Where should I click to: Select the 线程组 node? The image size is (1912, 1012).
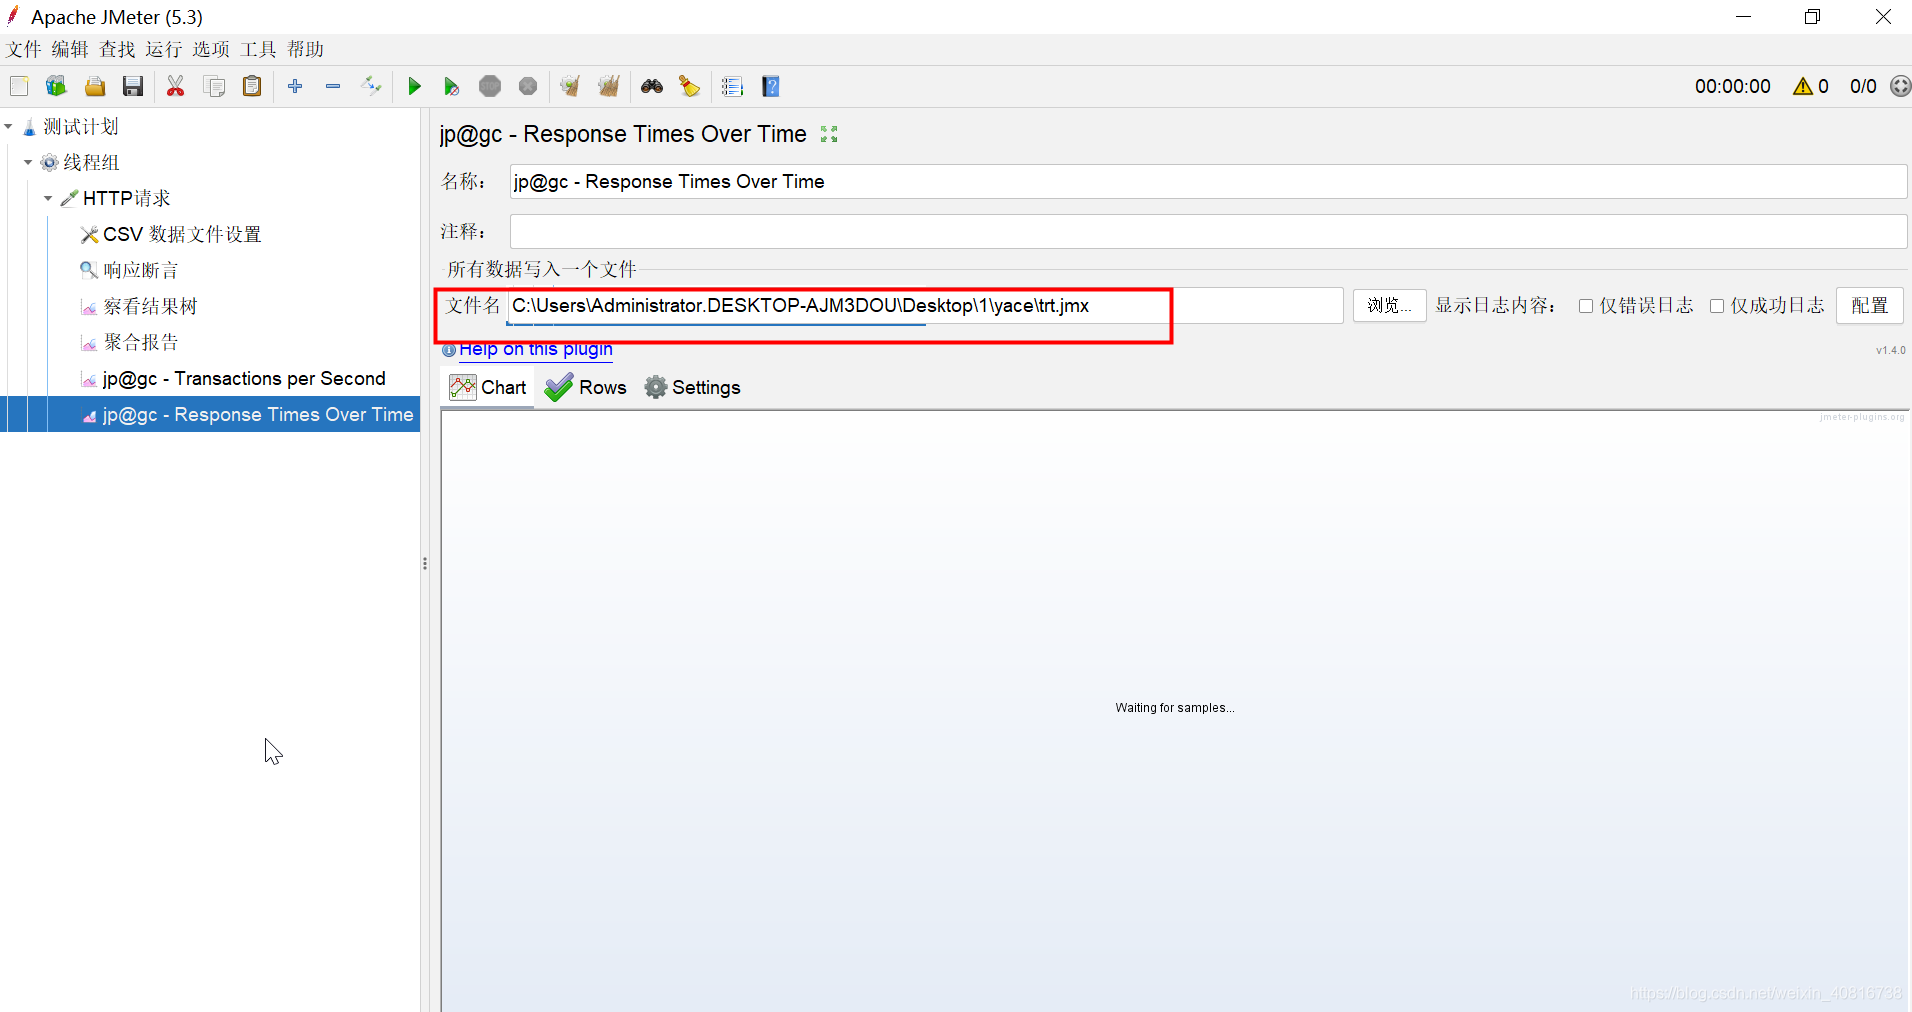[x=91, y=162]
